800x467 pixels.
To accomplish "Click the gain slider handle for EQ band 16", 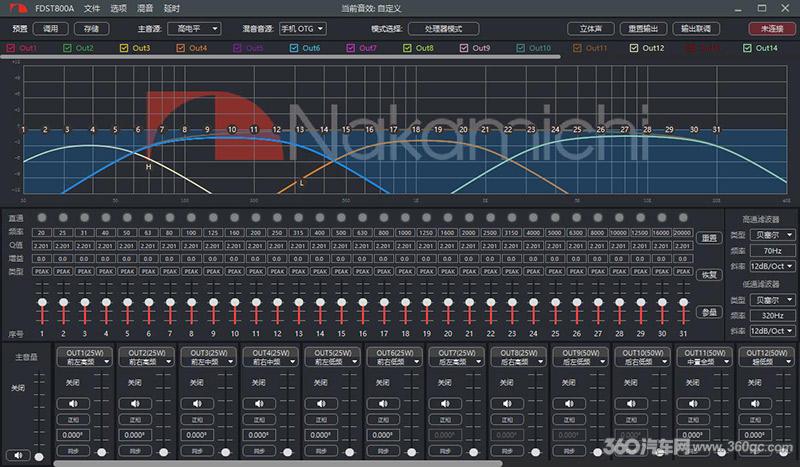I will (x=363, y=302).
